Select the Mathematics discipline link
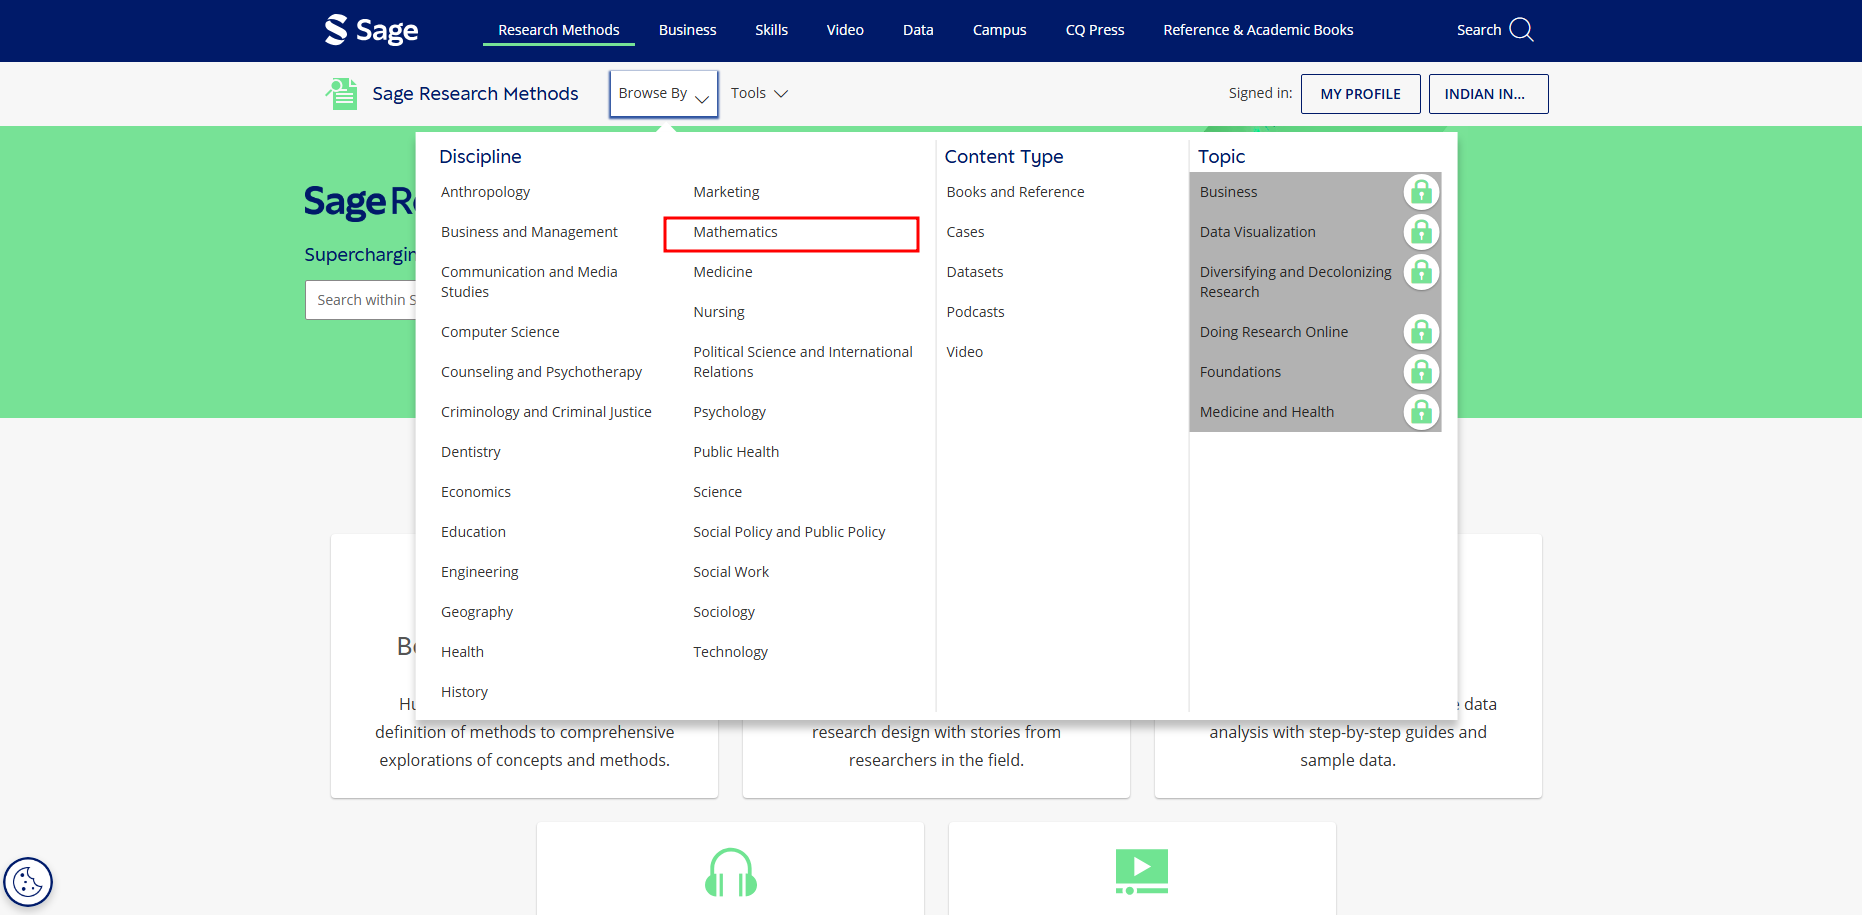The width and height of the screenshot is (1862, 915). (735, 232)
